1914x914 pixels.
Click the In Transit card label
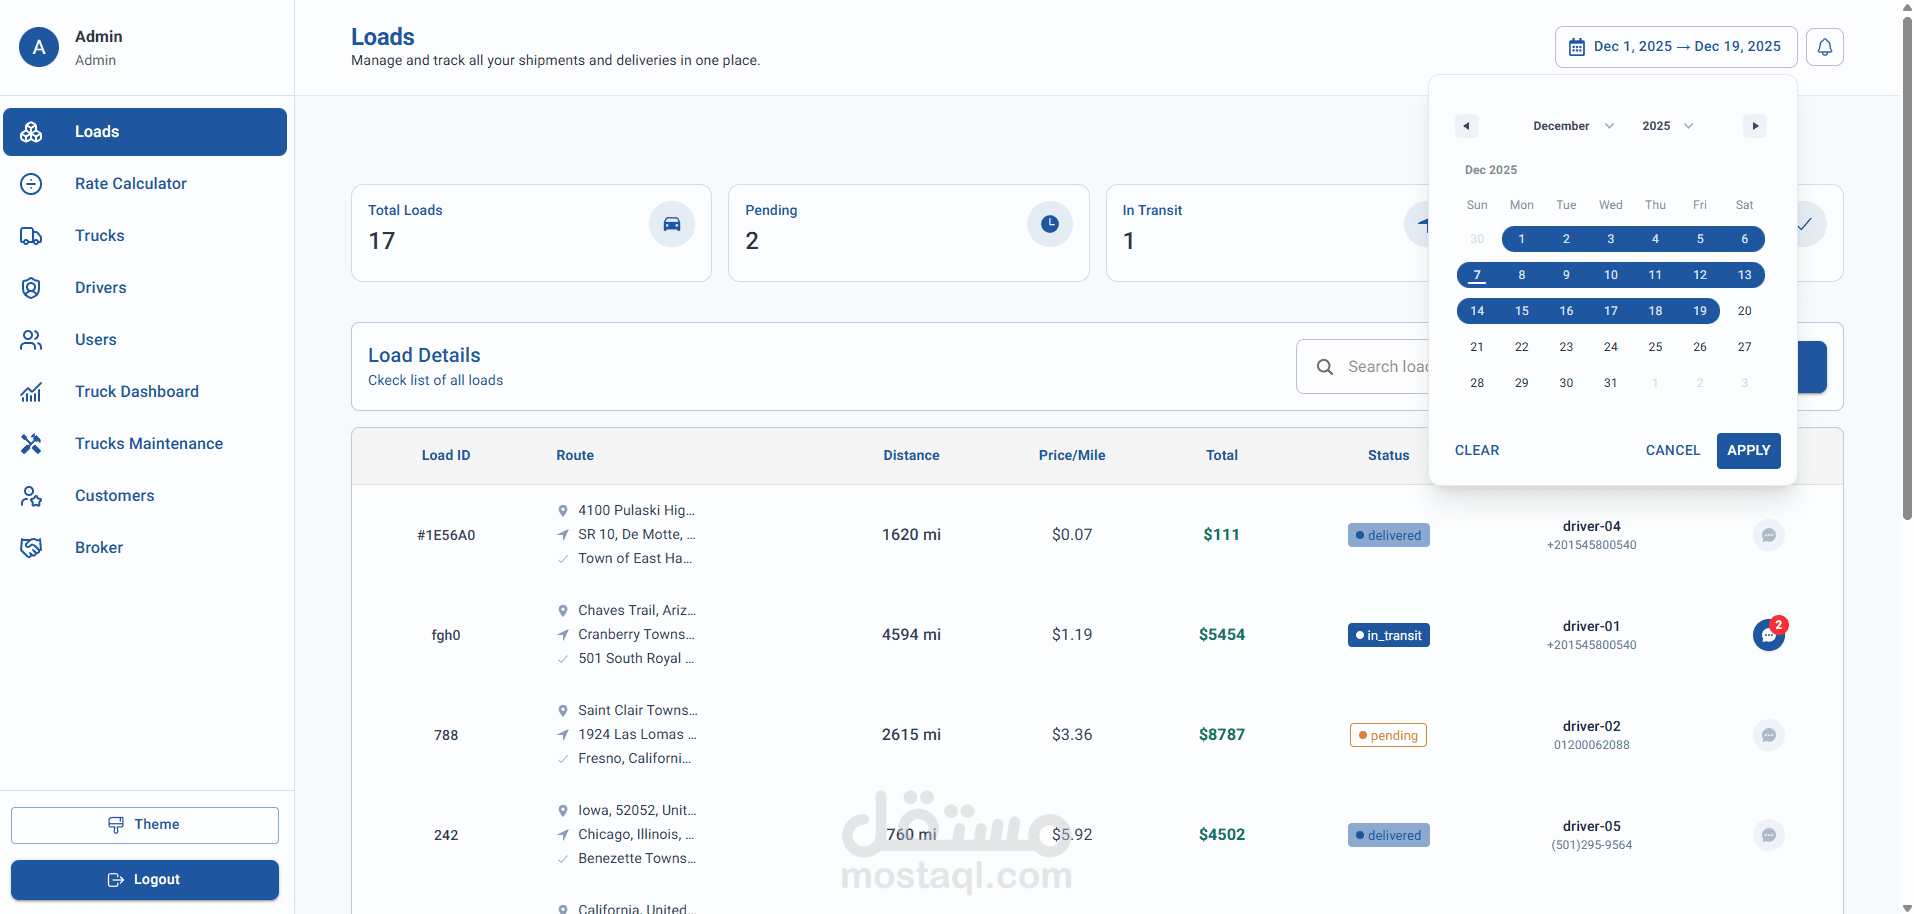click(1152, 210)
